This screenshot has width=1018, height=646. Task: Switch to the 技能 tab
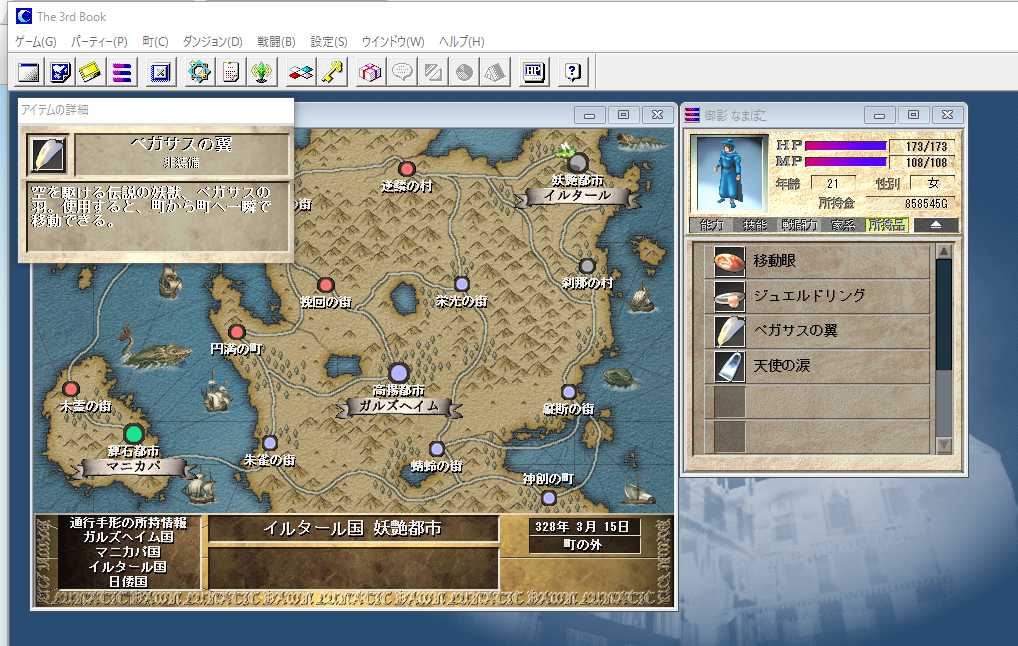[x=755, y=225]
